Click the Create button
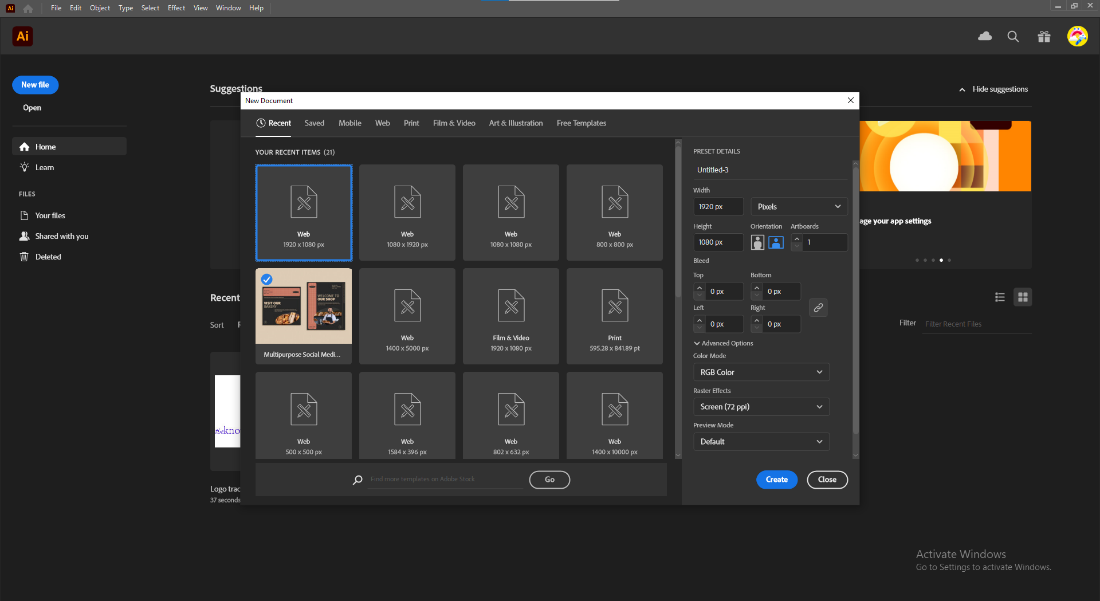 (x=777, y=479)
